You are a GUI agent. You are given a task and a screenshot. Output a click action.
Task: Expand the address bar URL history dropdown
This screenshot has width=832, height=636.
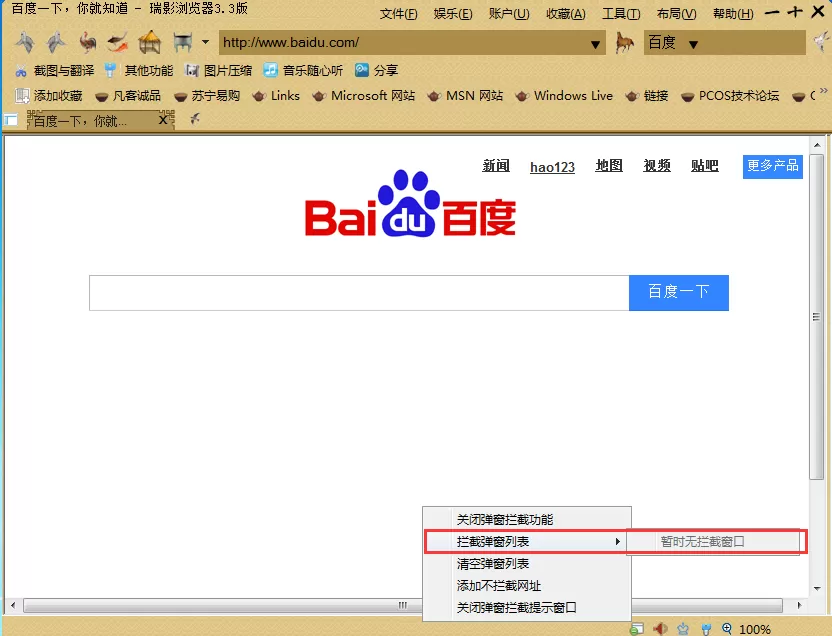pyautogui.click(x=595, y=45)
